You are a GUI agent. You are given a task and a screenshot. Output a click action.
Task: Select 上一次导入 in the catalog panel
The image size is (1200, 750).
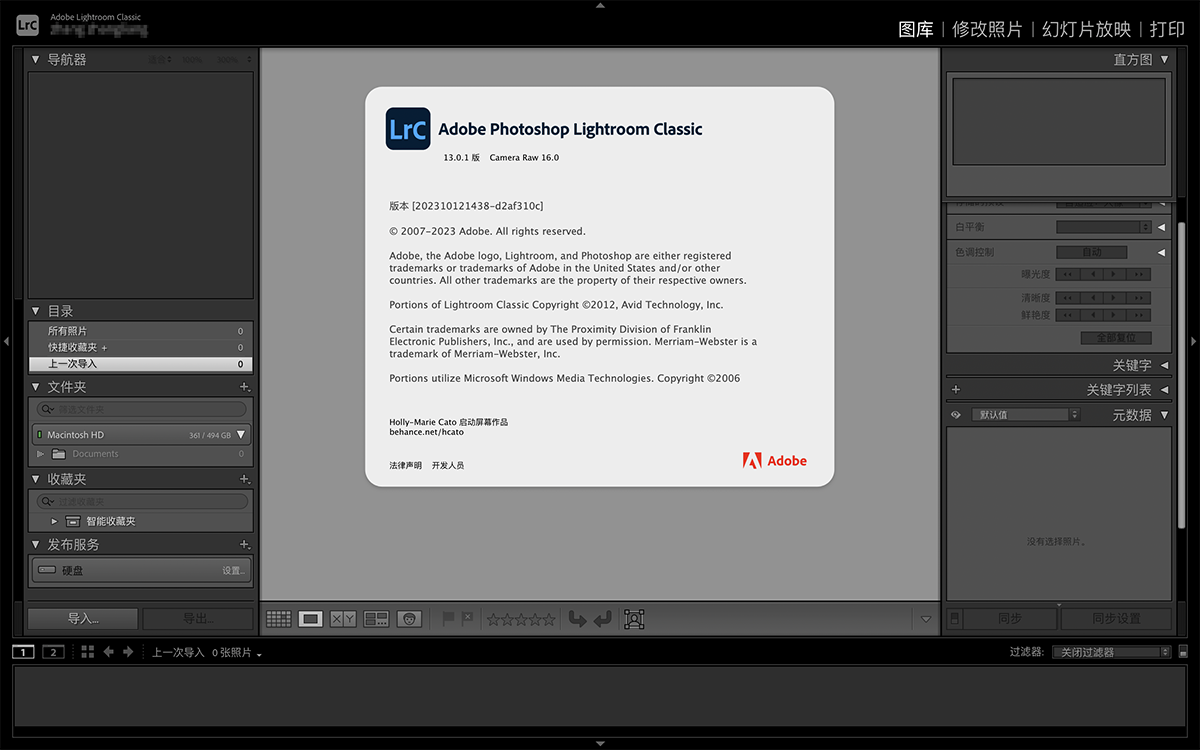pos(140,364)
